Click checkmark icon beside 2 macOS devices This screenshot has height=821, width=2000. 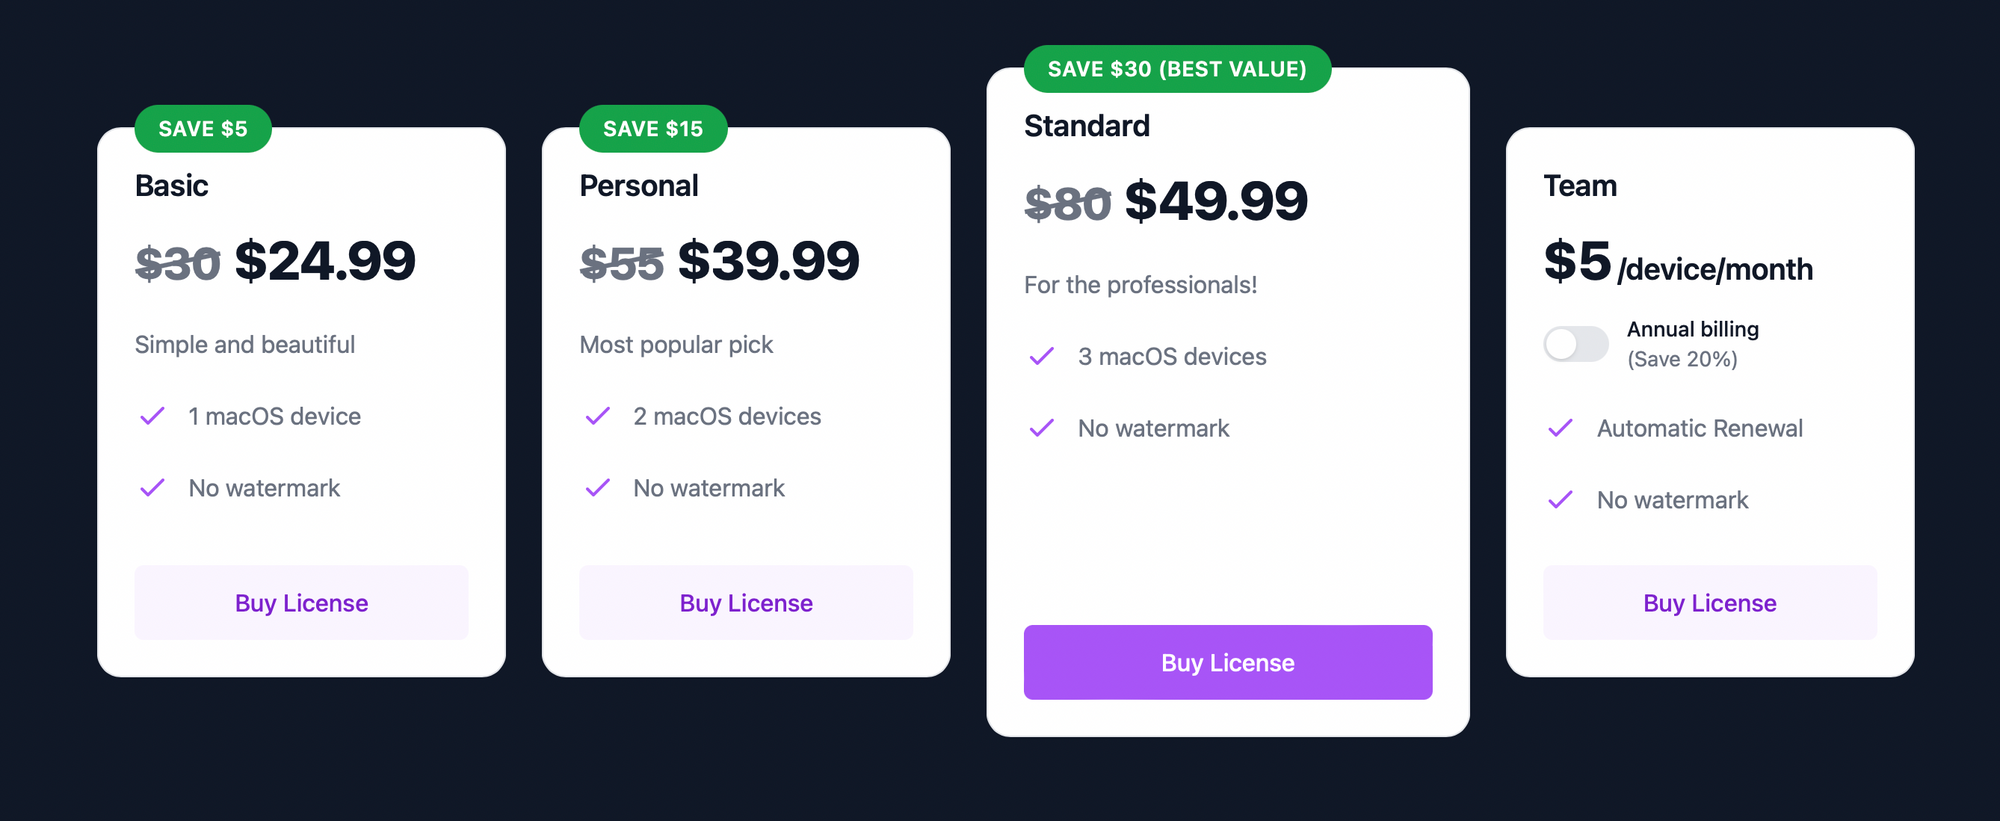click(x=597, y=416)
